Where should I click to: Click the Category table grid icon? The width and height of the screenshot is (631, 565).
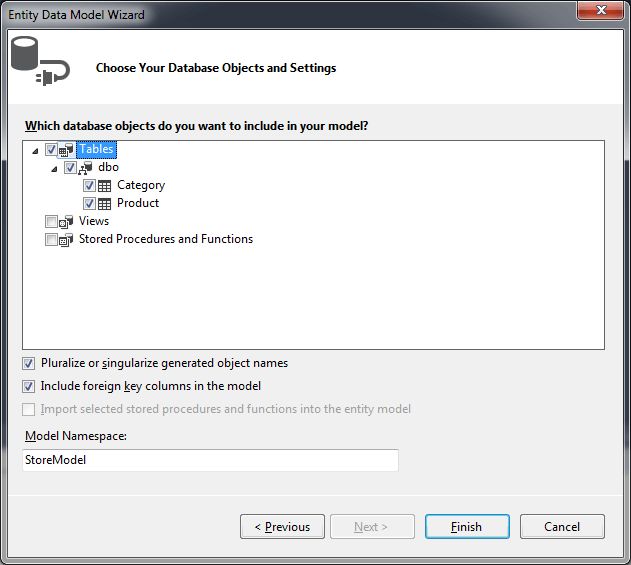pyautogui.click(x=105, y=186)
